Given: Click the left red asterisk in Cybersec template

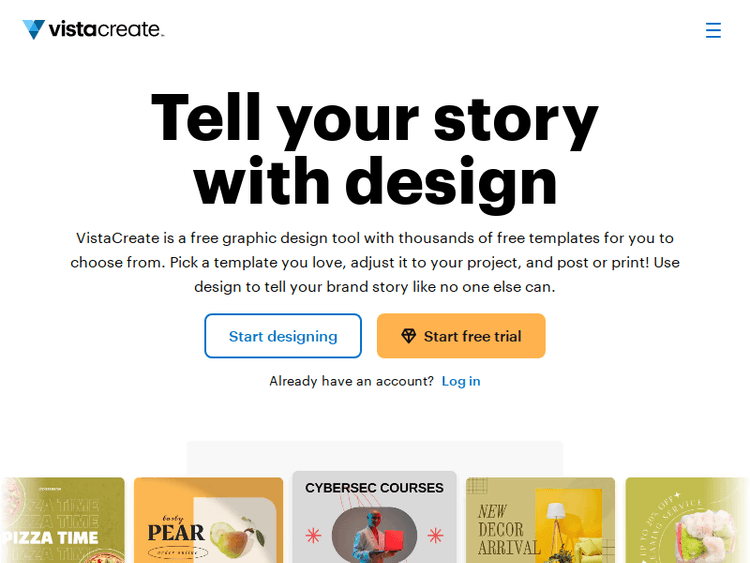Looking at the screenshot, I should pos(312,536).
